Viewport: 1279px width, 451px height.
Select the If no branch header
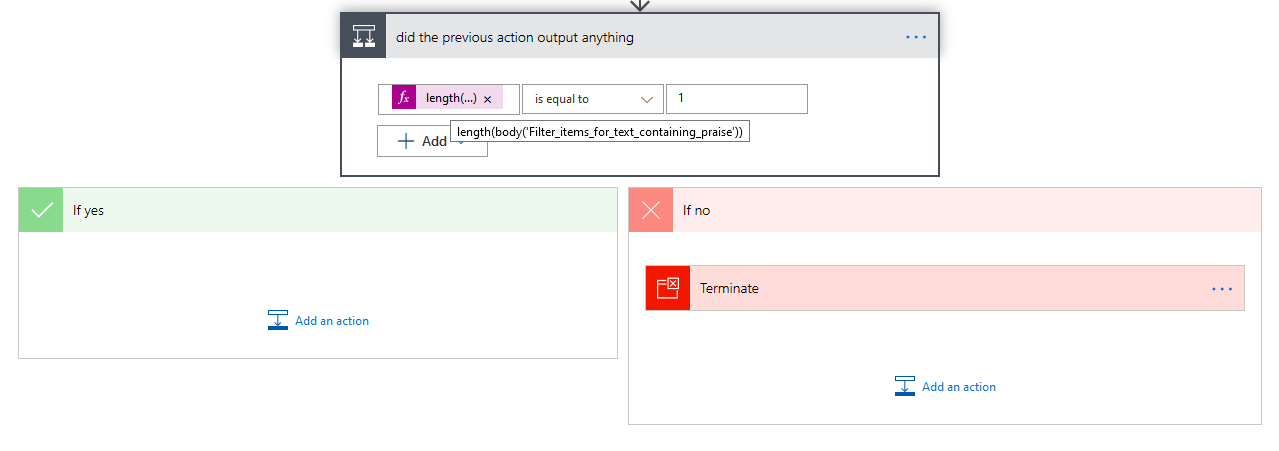tap(960, 210)
